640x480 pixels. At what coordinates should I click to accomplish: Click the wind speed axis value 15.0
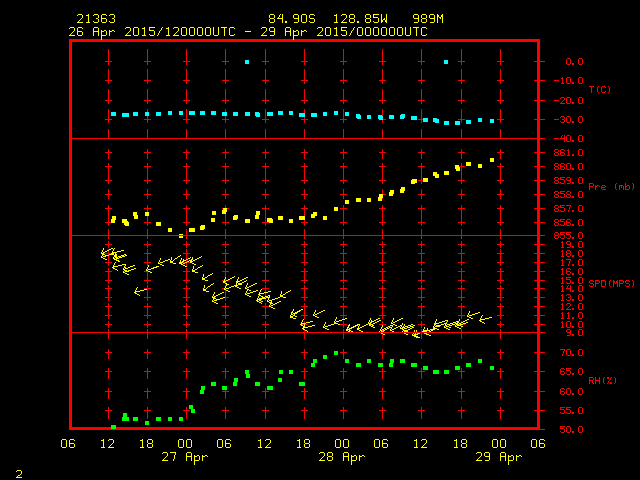click(571, 280)
